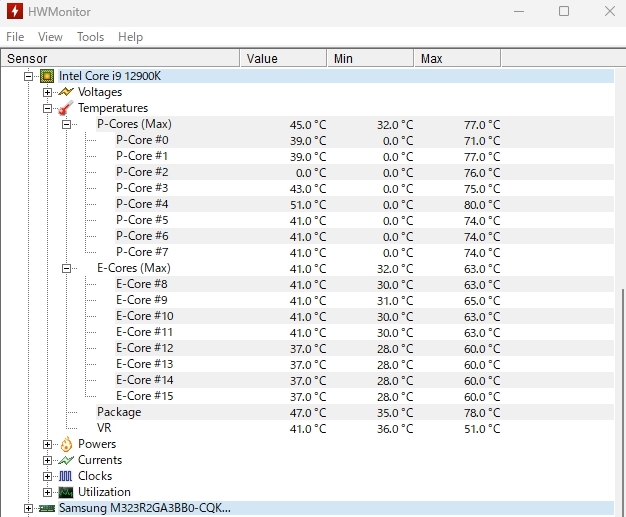Viewport: 626px width, 517px height.
Task: Select the E-Core #12 row
Action: [x=364, y=348]
